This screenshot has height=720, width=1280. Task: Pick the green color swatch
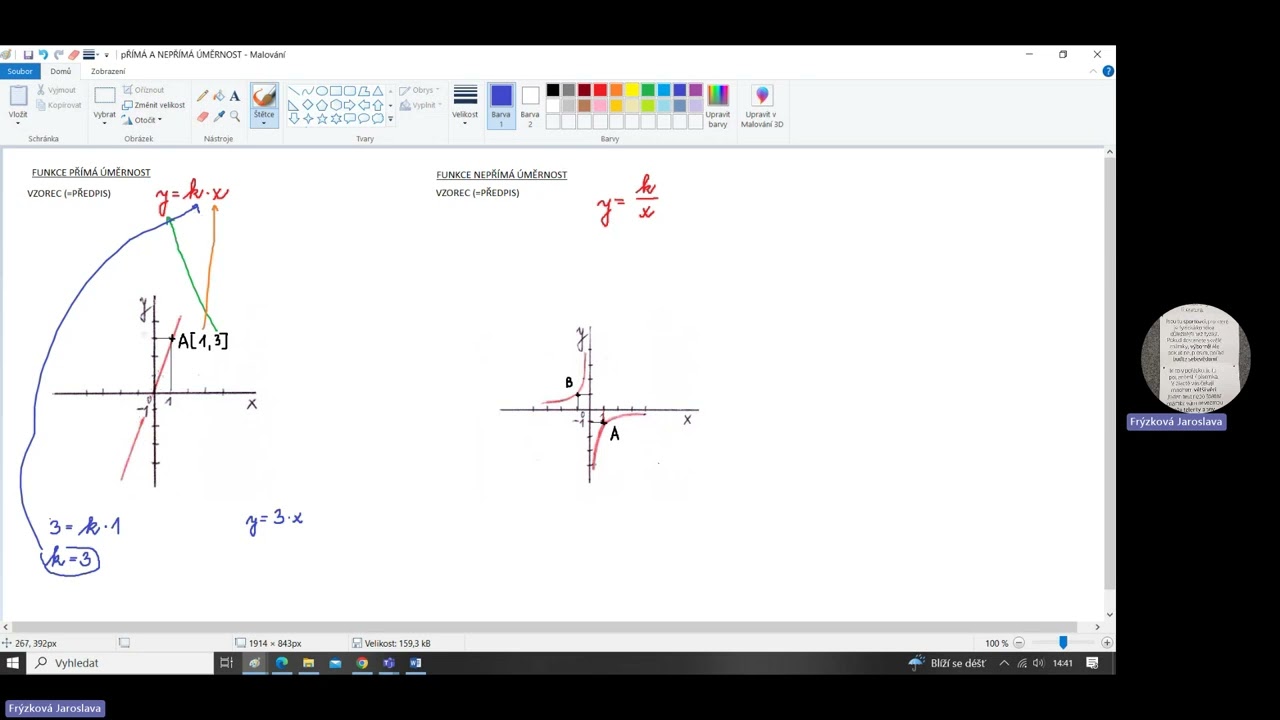[648, 90]
